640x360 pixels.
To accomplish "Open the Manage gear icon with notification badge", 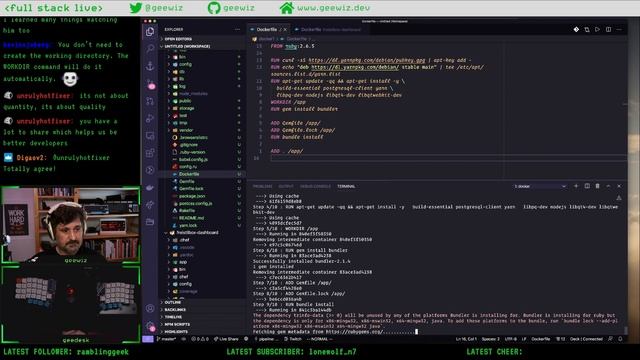I will click(150, 326).
